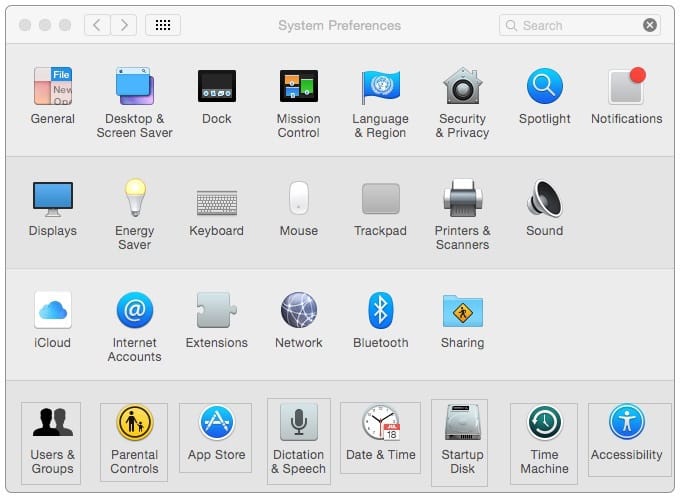The image size is (680, 498).
Task: Open Desktop & Screen Saver settings
Action: [x=135, y=87]
